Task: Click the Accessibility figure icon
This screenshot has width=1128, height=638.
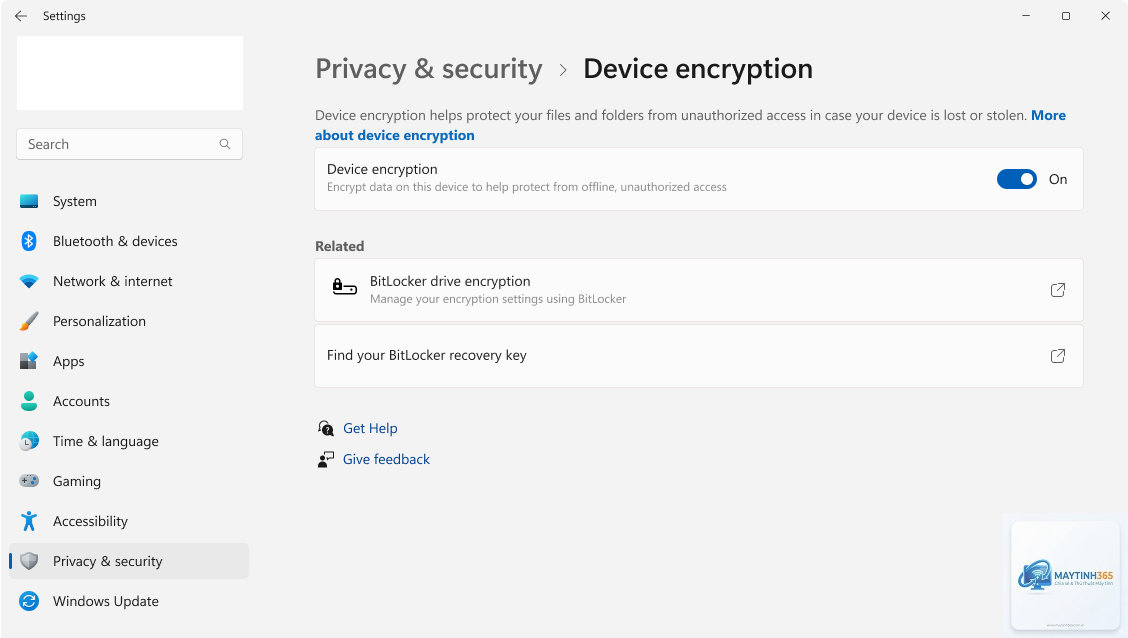Action: click(29, 521)
